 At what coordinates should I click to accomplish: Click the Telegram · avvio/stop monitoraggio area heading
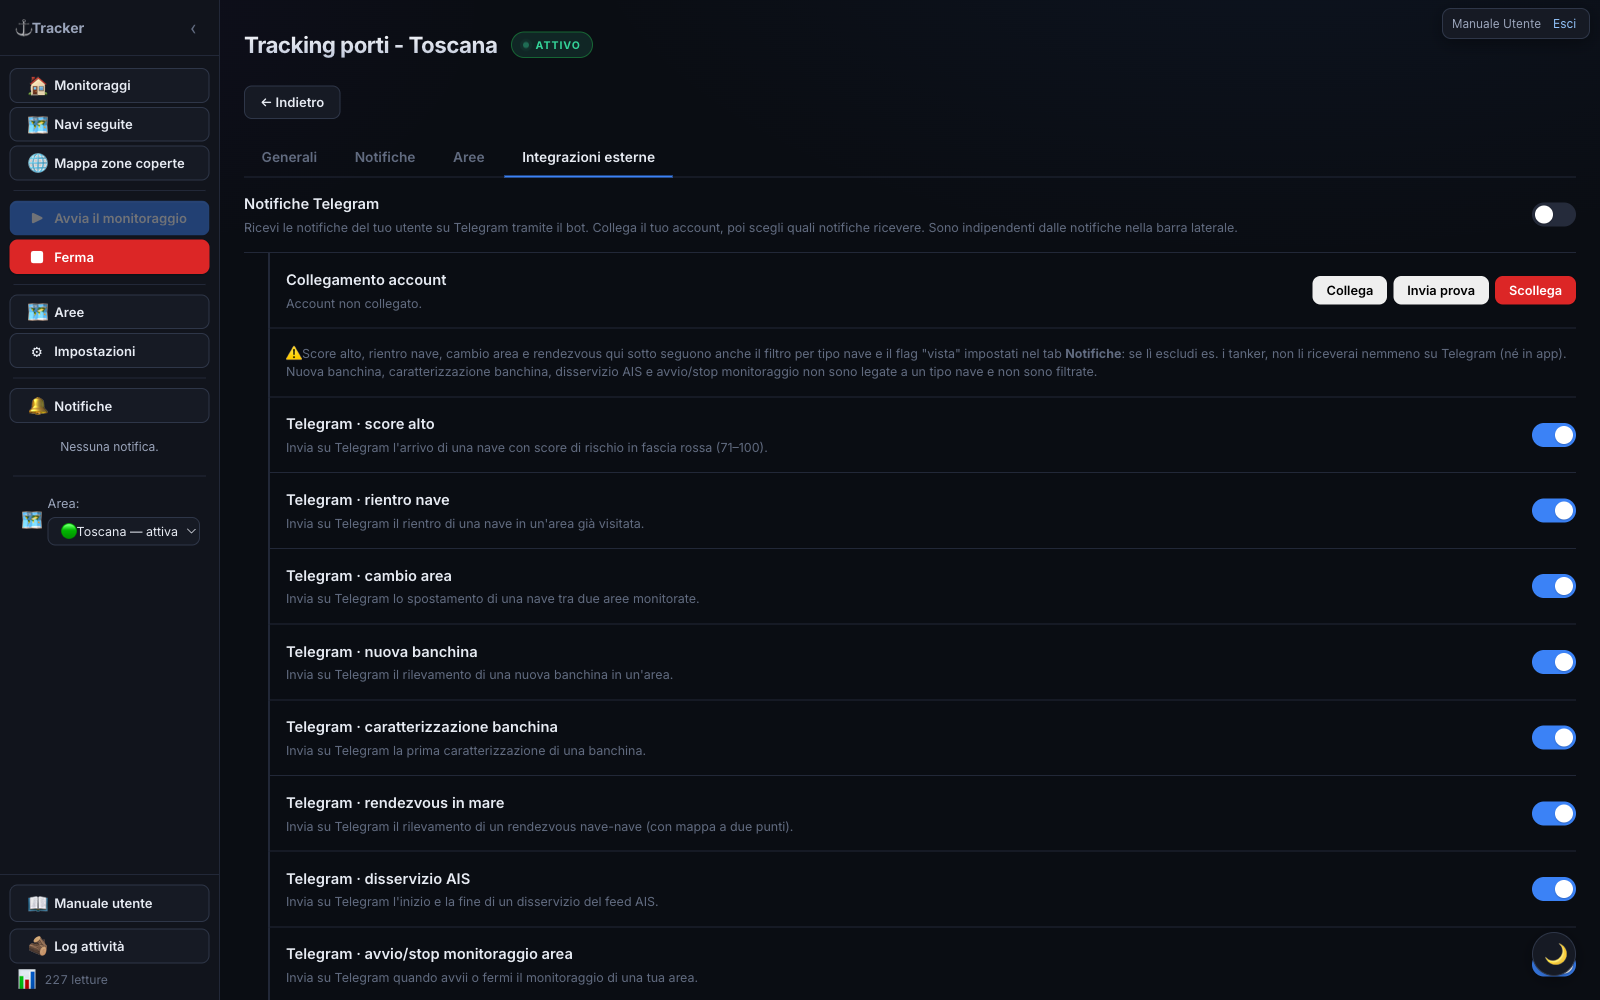[429, 954]
